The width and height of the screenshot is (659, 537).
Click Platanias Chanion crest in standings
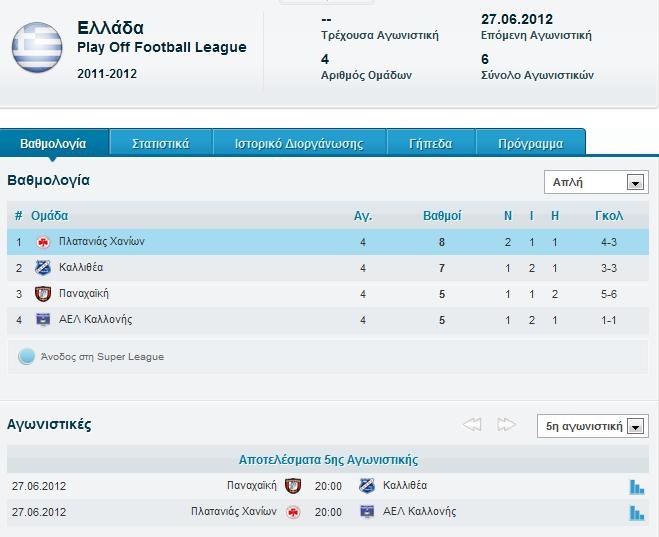click(43, 242)
